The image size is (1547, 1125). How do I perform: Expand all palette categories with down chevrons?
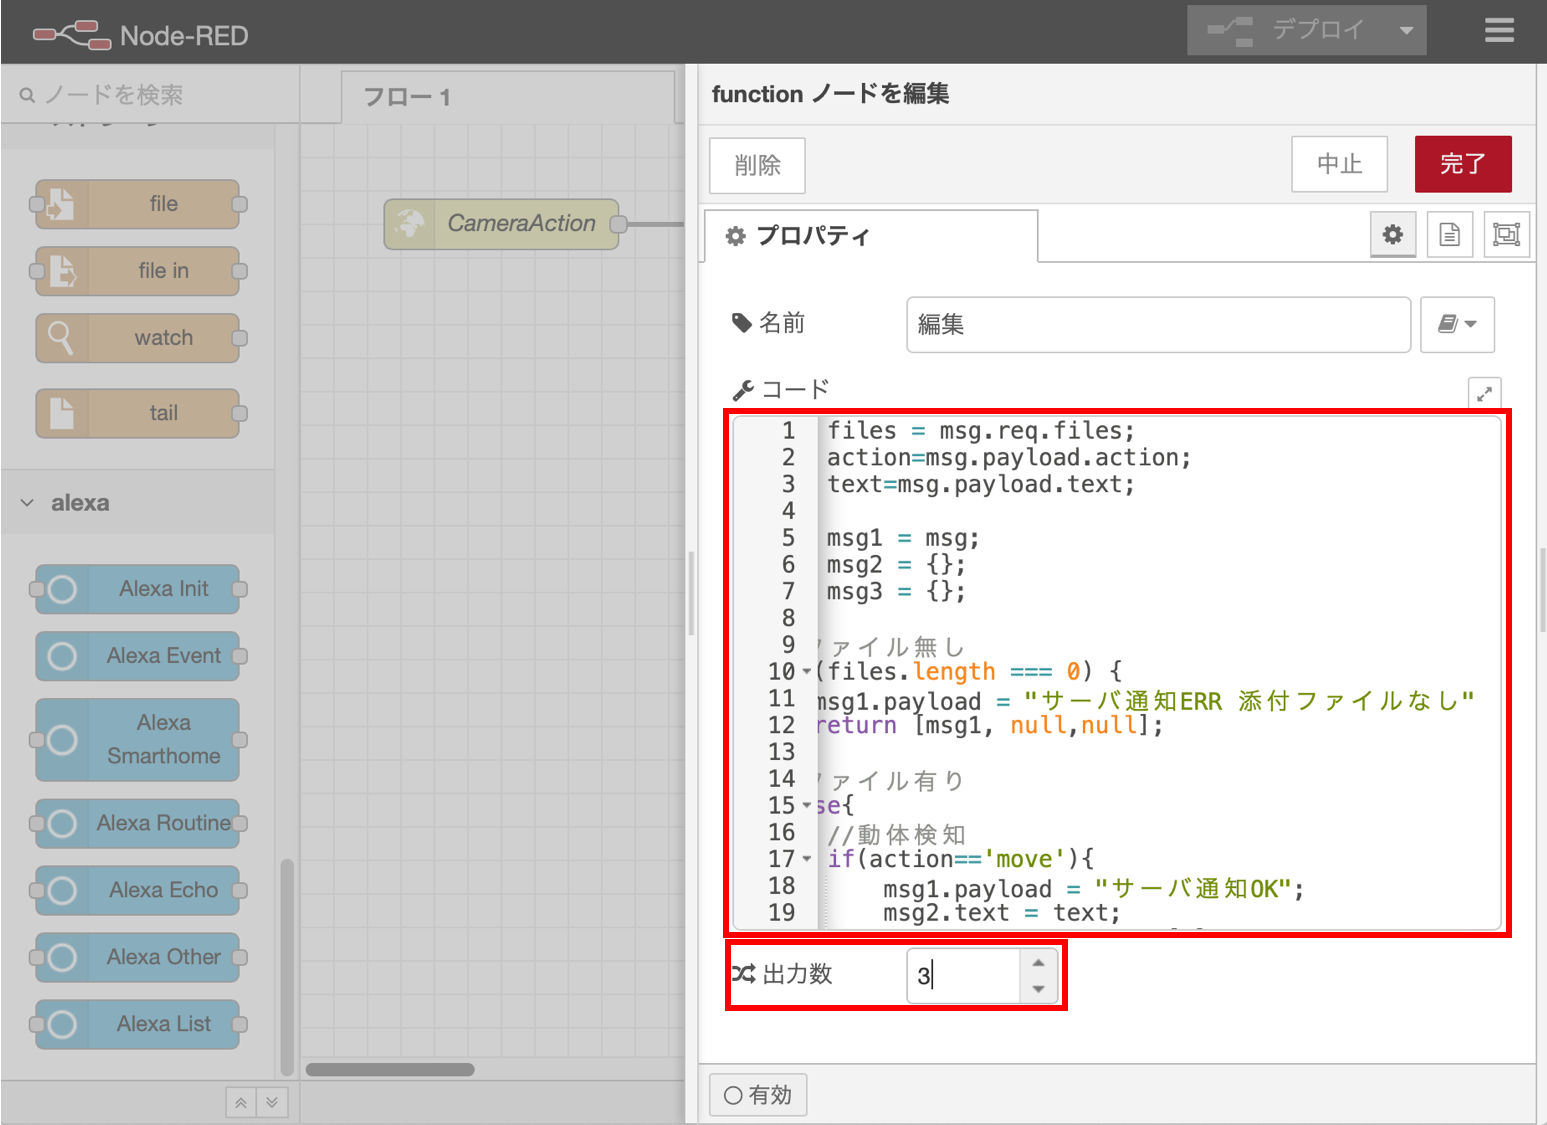(272, 1102)
